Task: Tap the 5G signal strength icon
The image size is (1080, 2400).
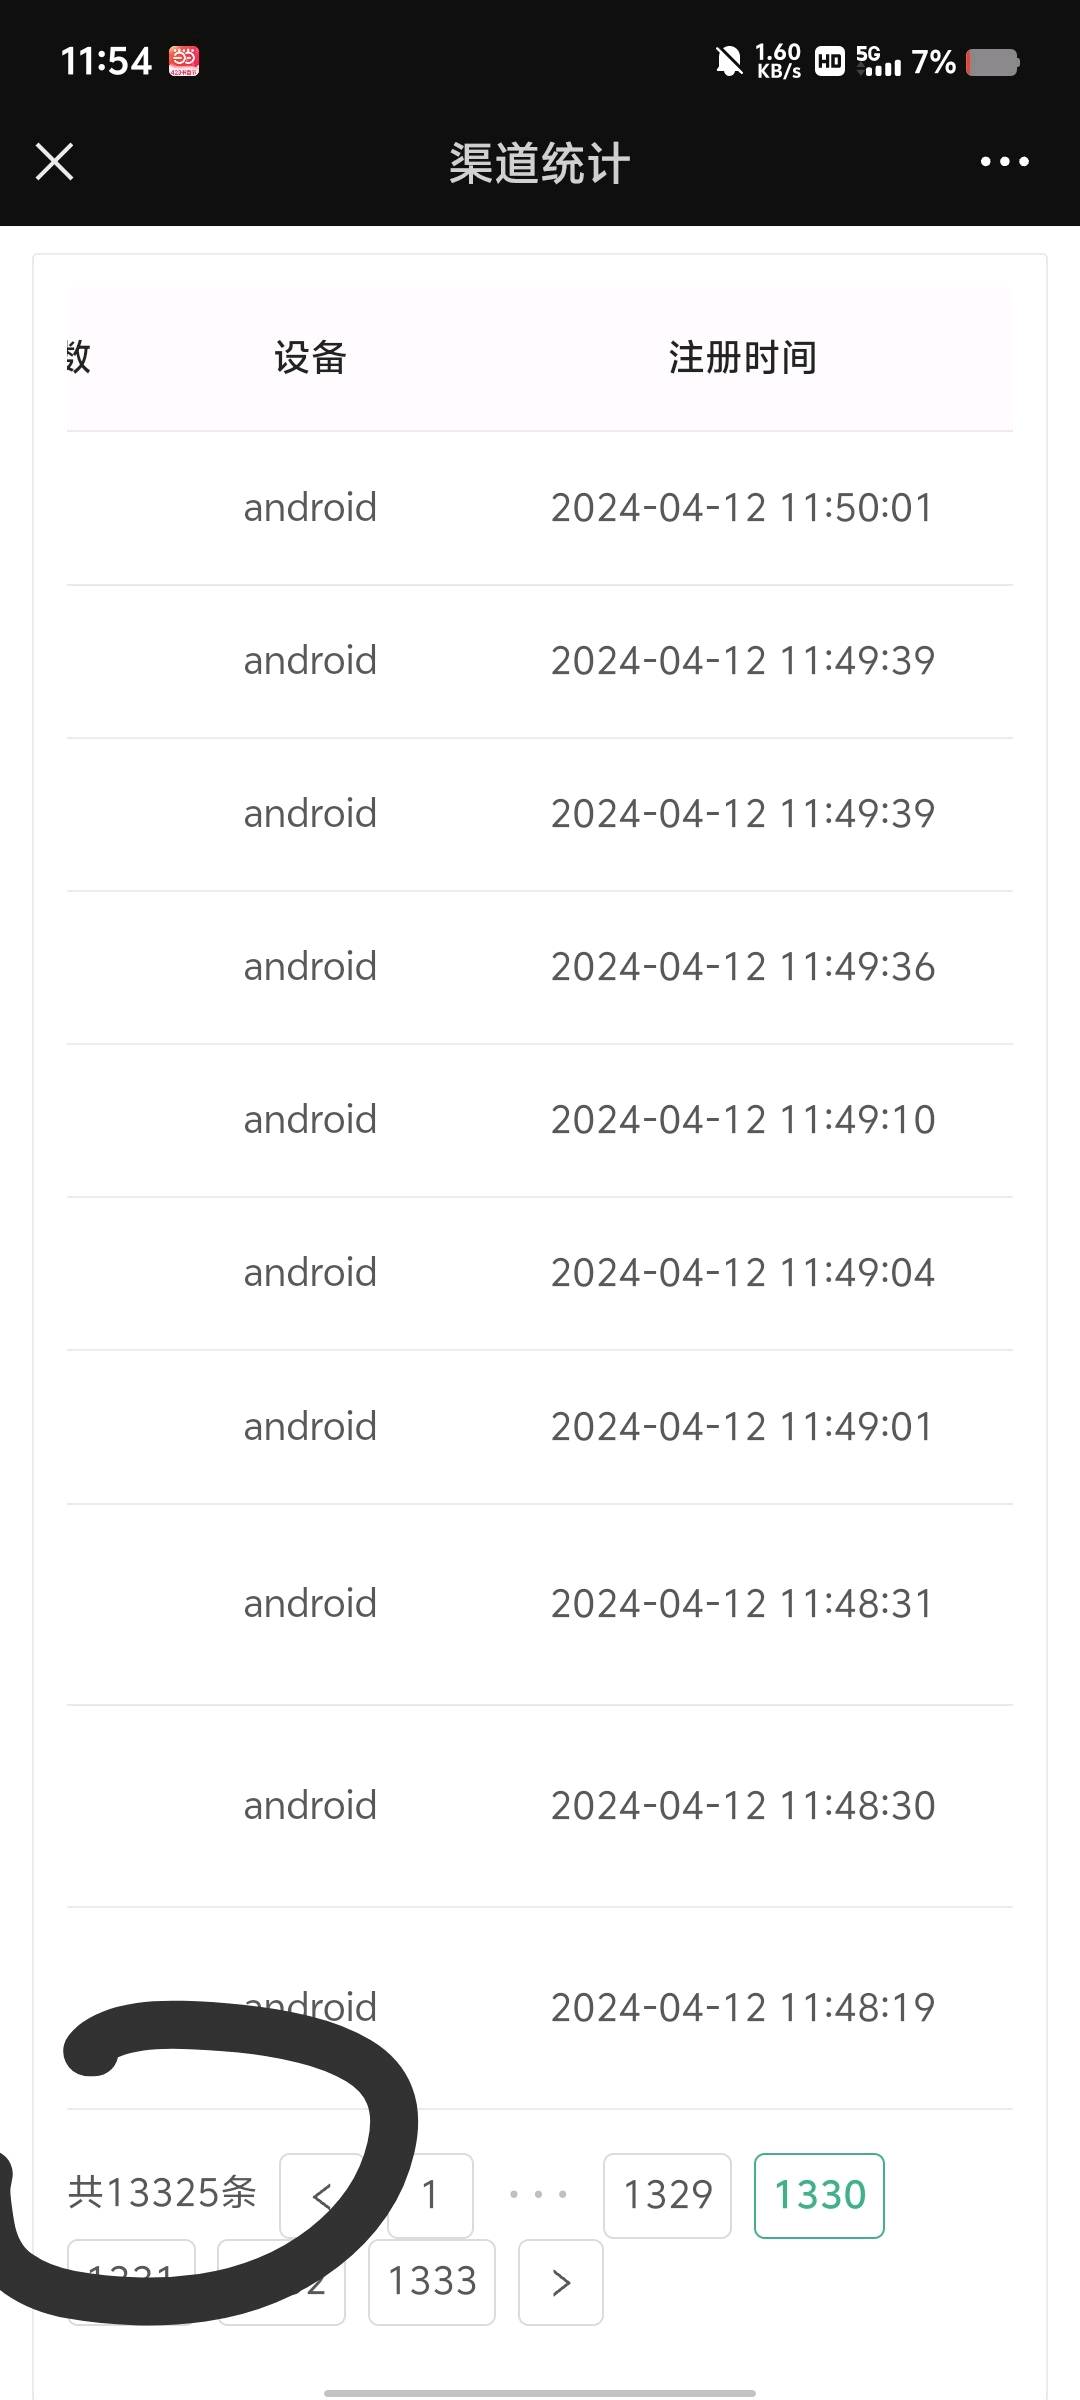Action: click(x=878, y=61)
